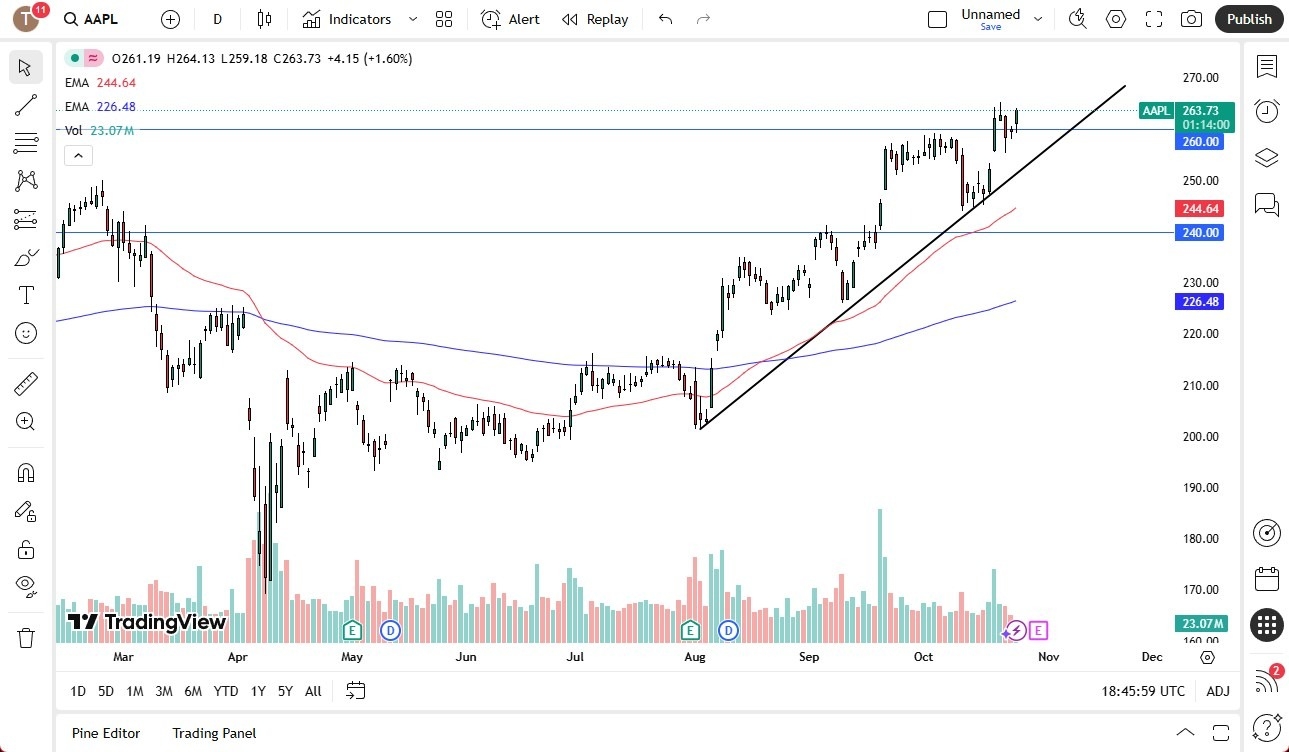
Task: Select the Emoji drawing tool
Action: [25, 333]
